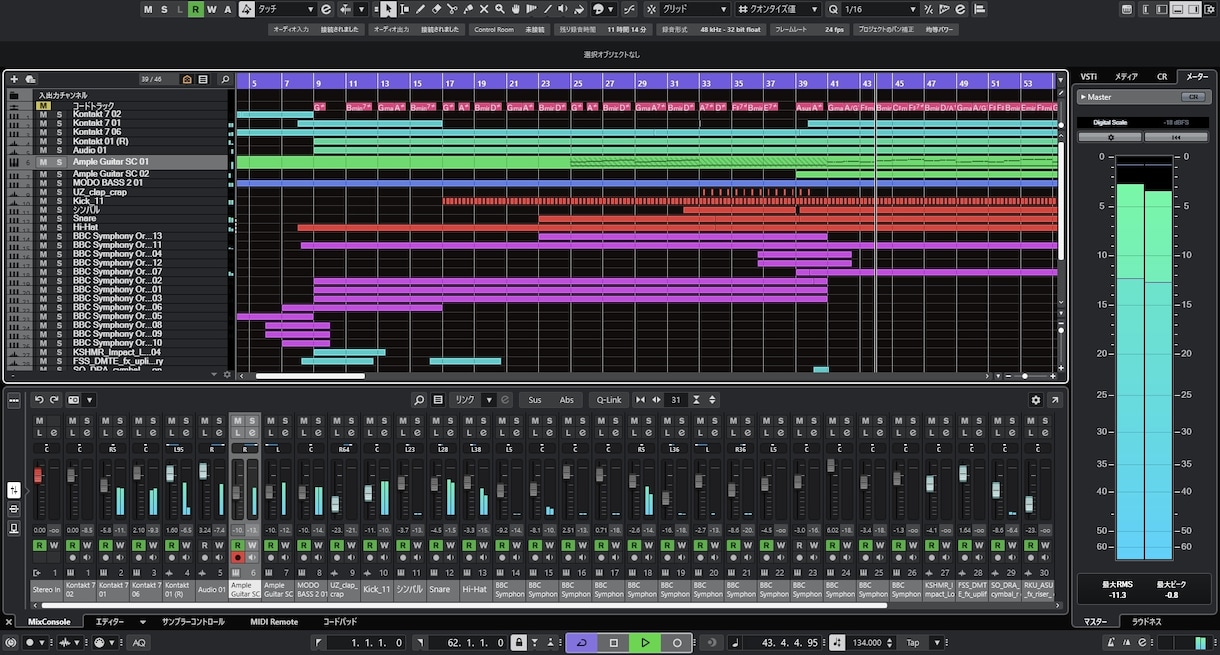The width and height of the screenshot is (1220, 655).
Task: Open the CR tab in the right zone
Action: (1162, 76)
